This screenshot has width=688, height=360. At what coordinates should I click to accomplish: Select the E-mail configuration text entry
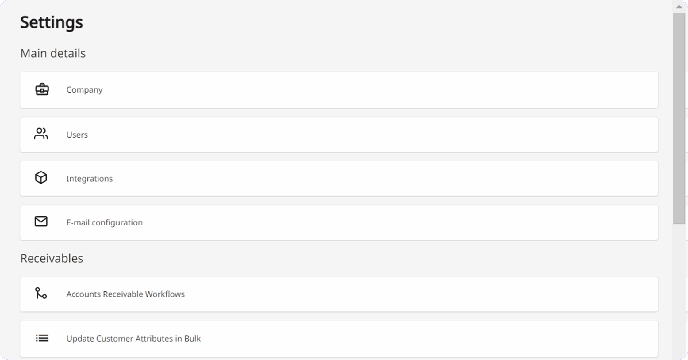click(104, 223)
